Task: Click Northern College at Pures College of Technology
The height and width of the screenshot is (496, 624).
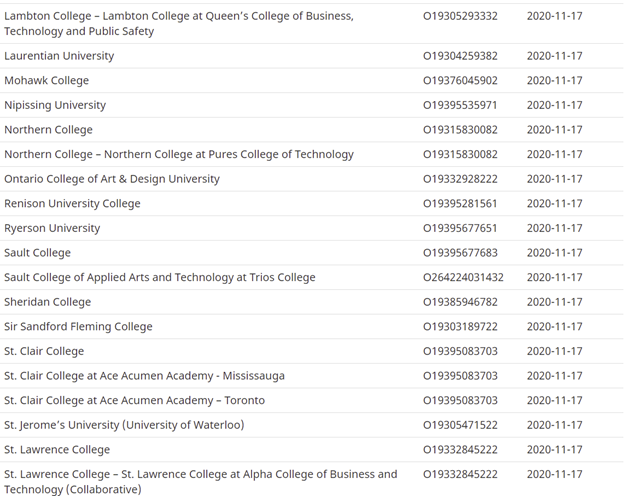Action: [x=179, y=154]
